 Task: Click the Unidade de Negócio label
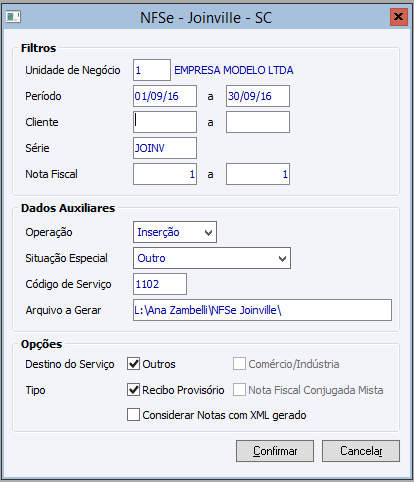point(73,70)
